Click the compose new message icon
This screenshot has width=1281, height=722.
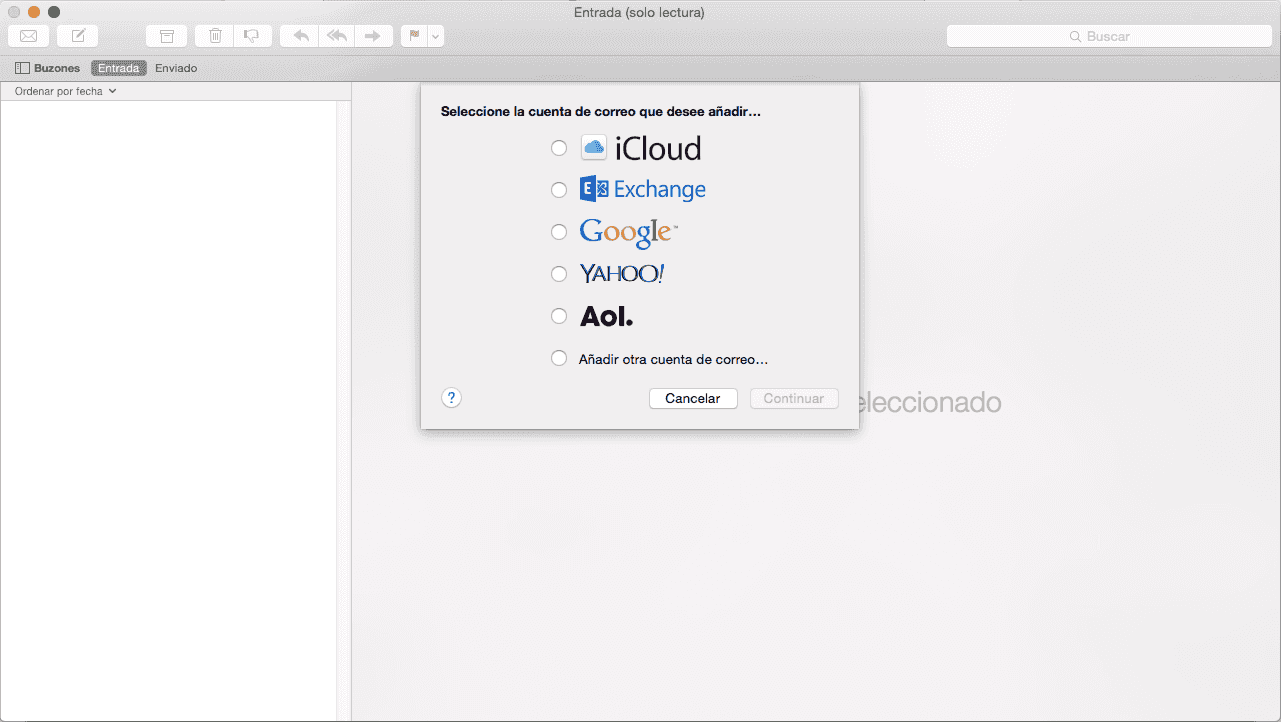pos(78,36)
